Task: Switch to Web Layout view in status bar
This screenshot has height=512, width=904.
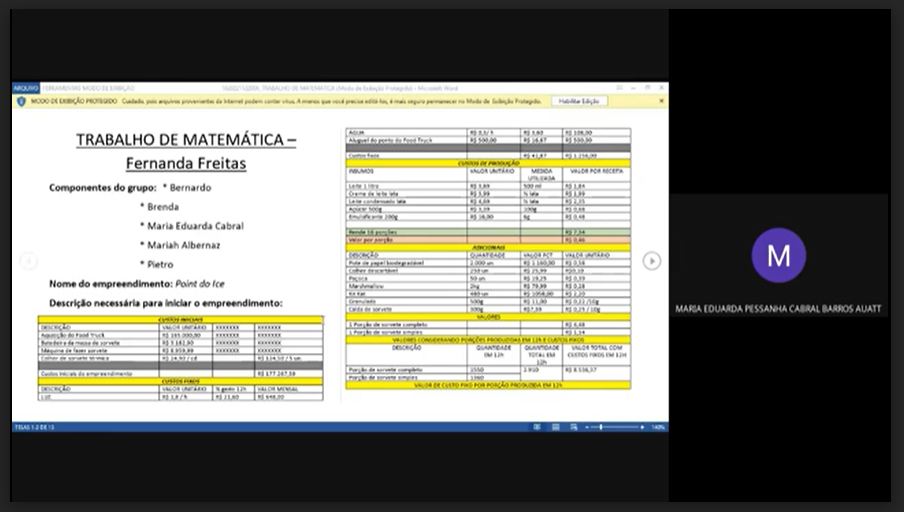Action: click(x=573, y=427)
